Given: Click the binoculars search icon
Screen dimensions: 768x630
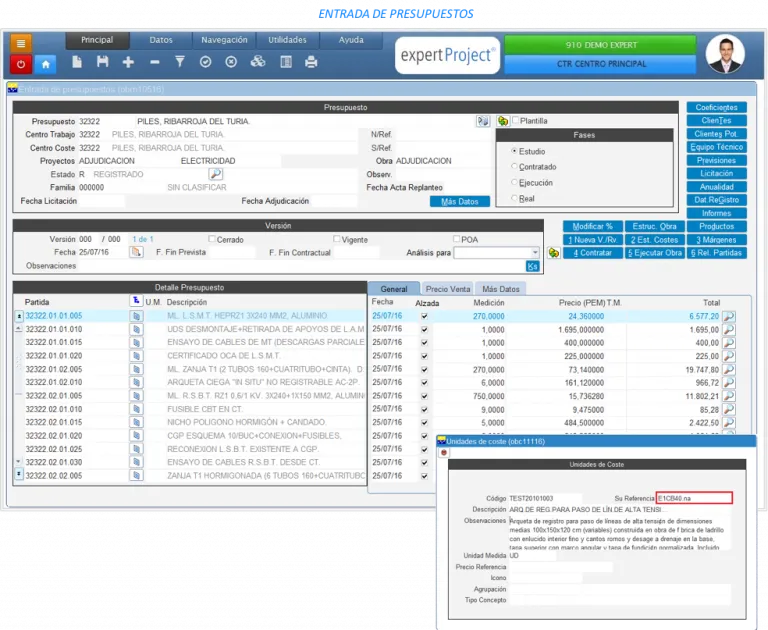Looking at the screenshot, I should point(258,62).
